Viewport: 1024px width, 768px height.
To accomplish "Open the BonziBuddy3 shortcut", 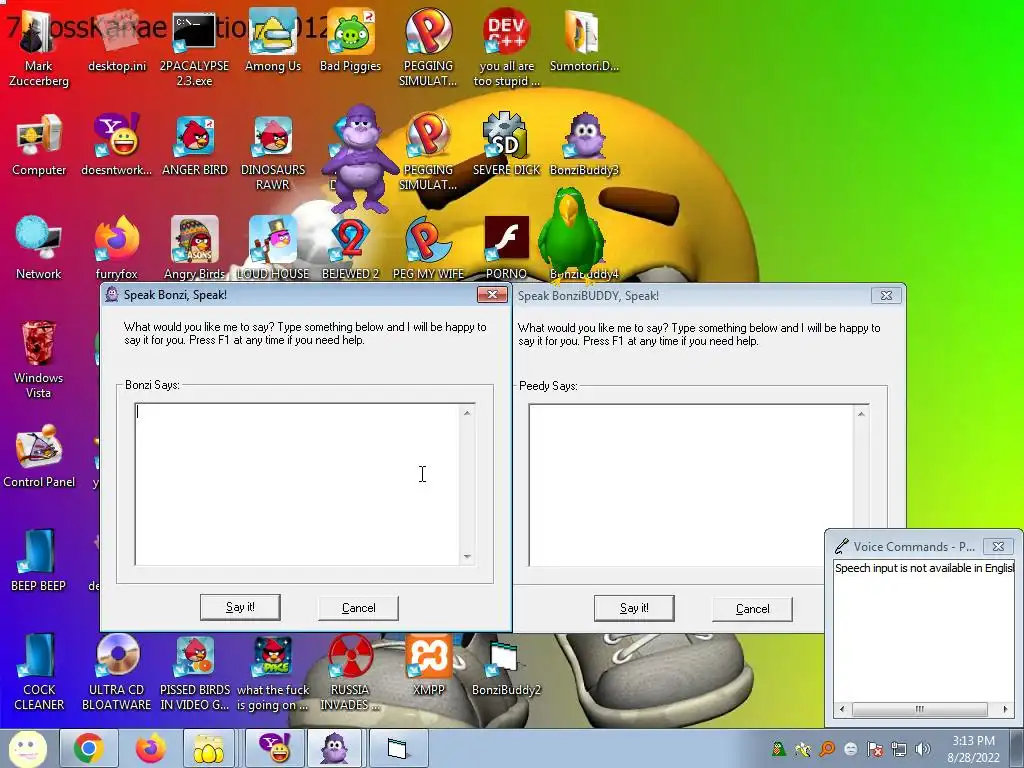I will click(x=584, y=145).
